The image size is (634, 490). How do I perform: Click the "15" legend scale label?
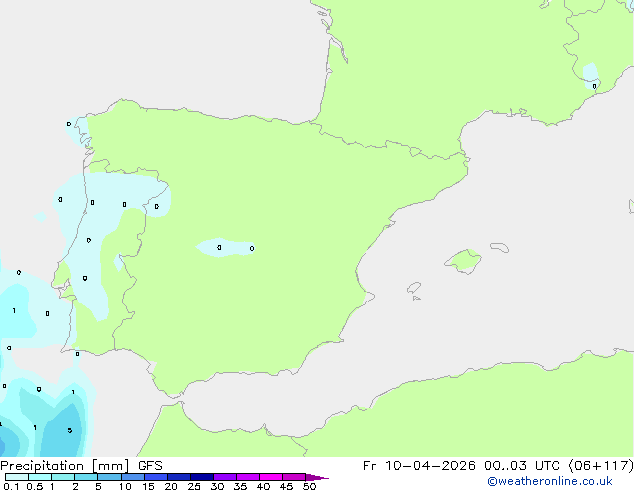click(148, 486)
